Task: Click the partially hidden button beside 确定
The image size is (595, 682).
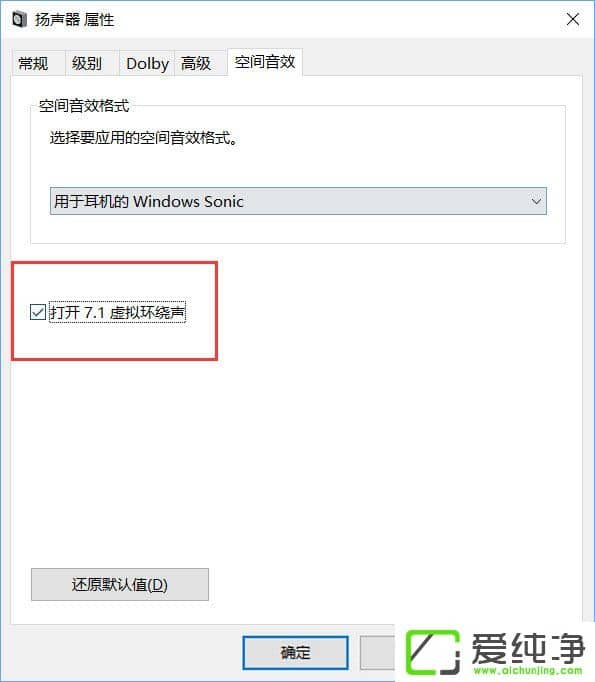Action: (377, 652)
